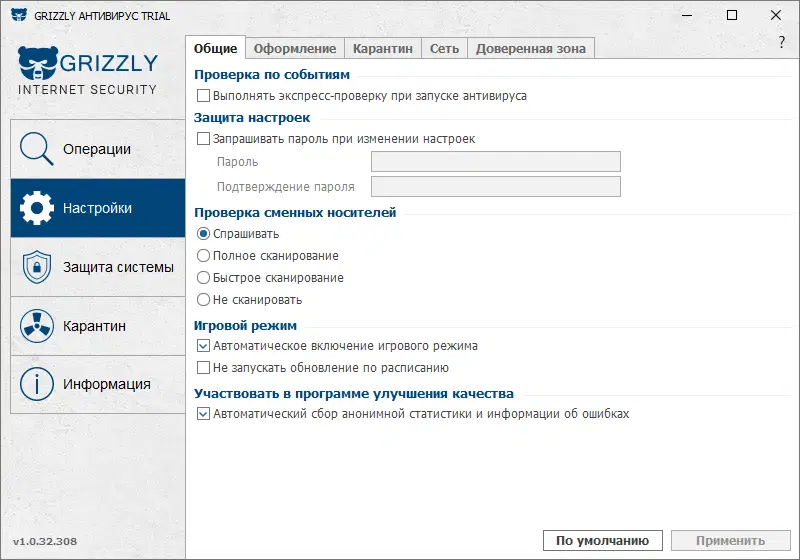This screenshot has width=800, height=560.
Task: Focus the password confirmation field
Action: [495, 186]
